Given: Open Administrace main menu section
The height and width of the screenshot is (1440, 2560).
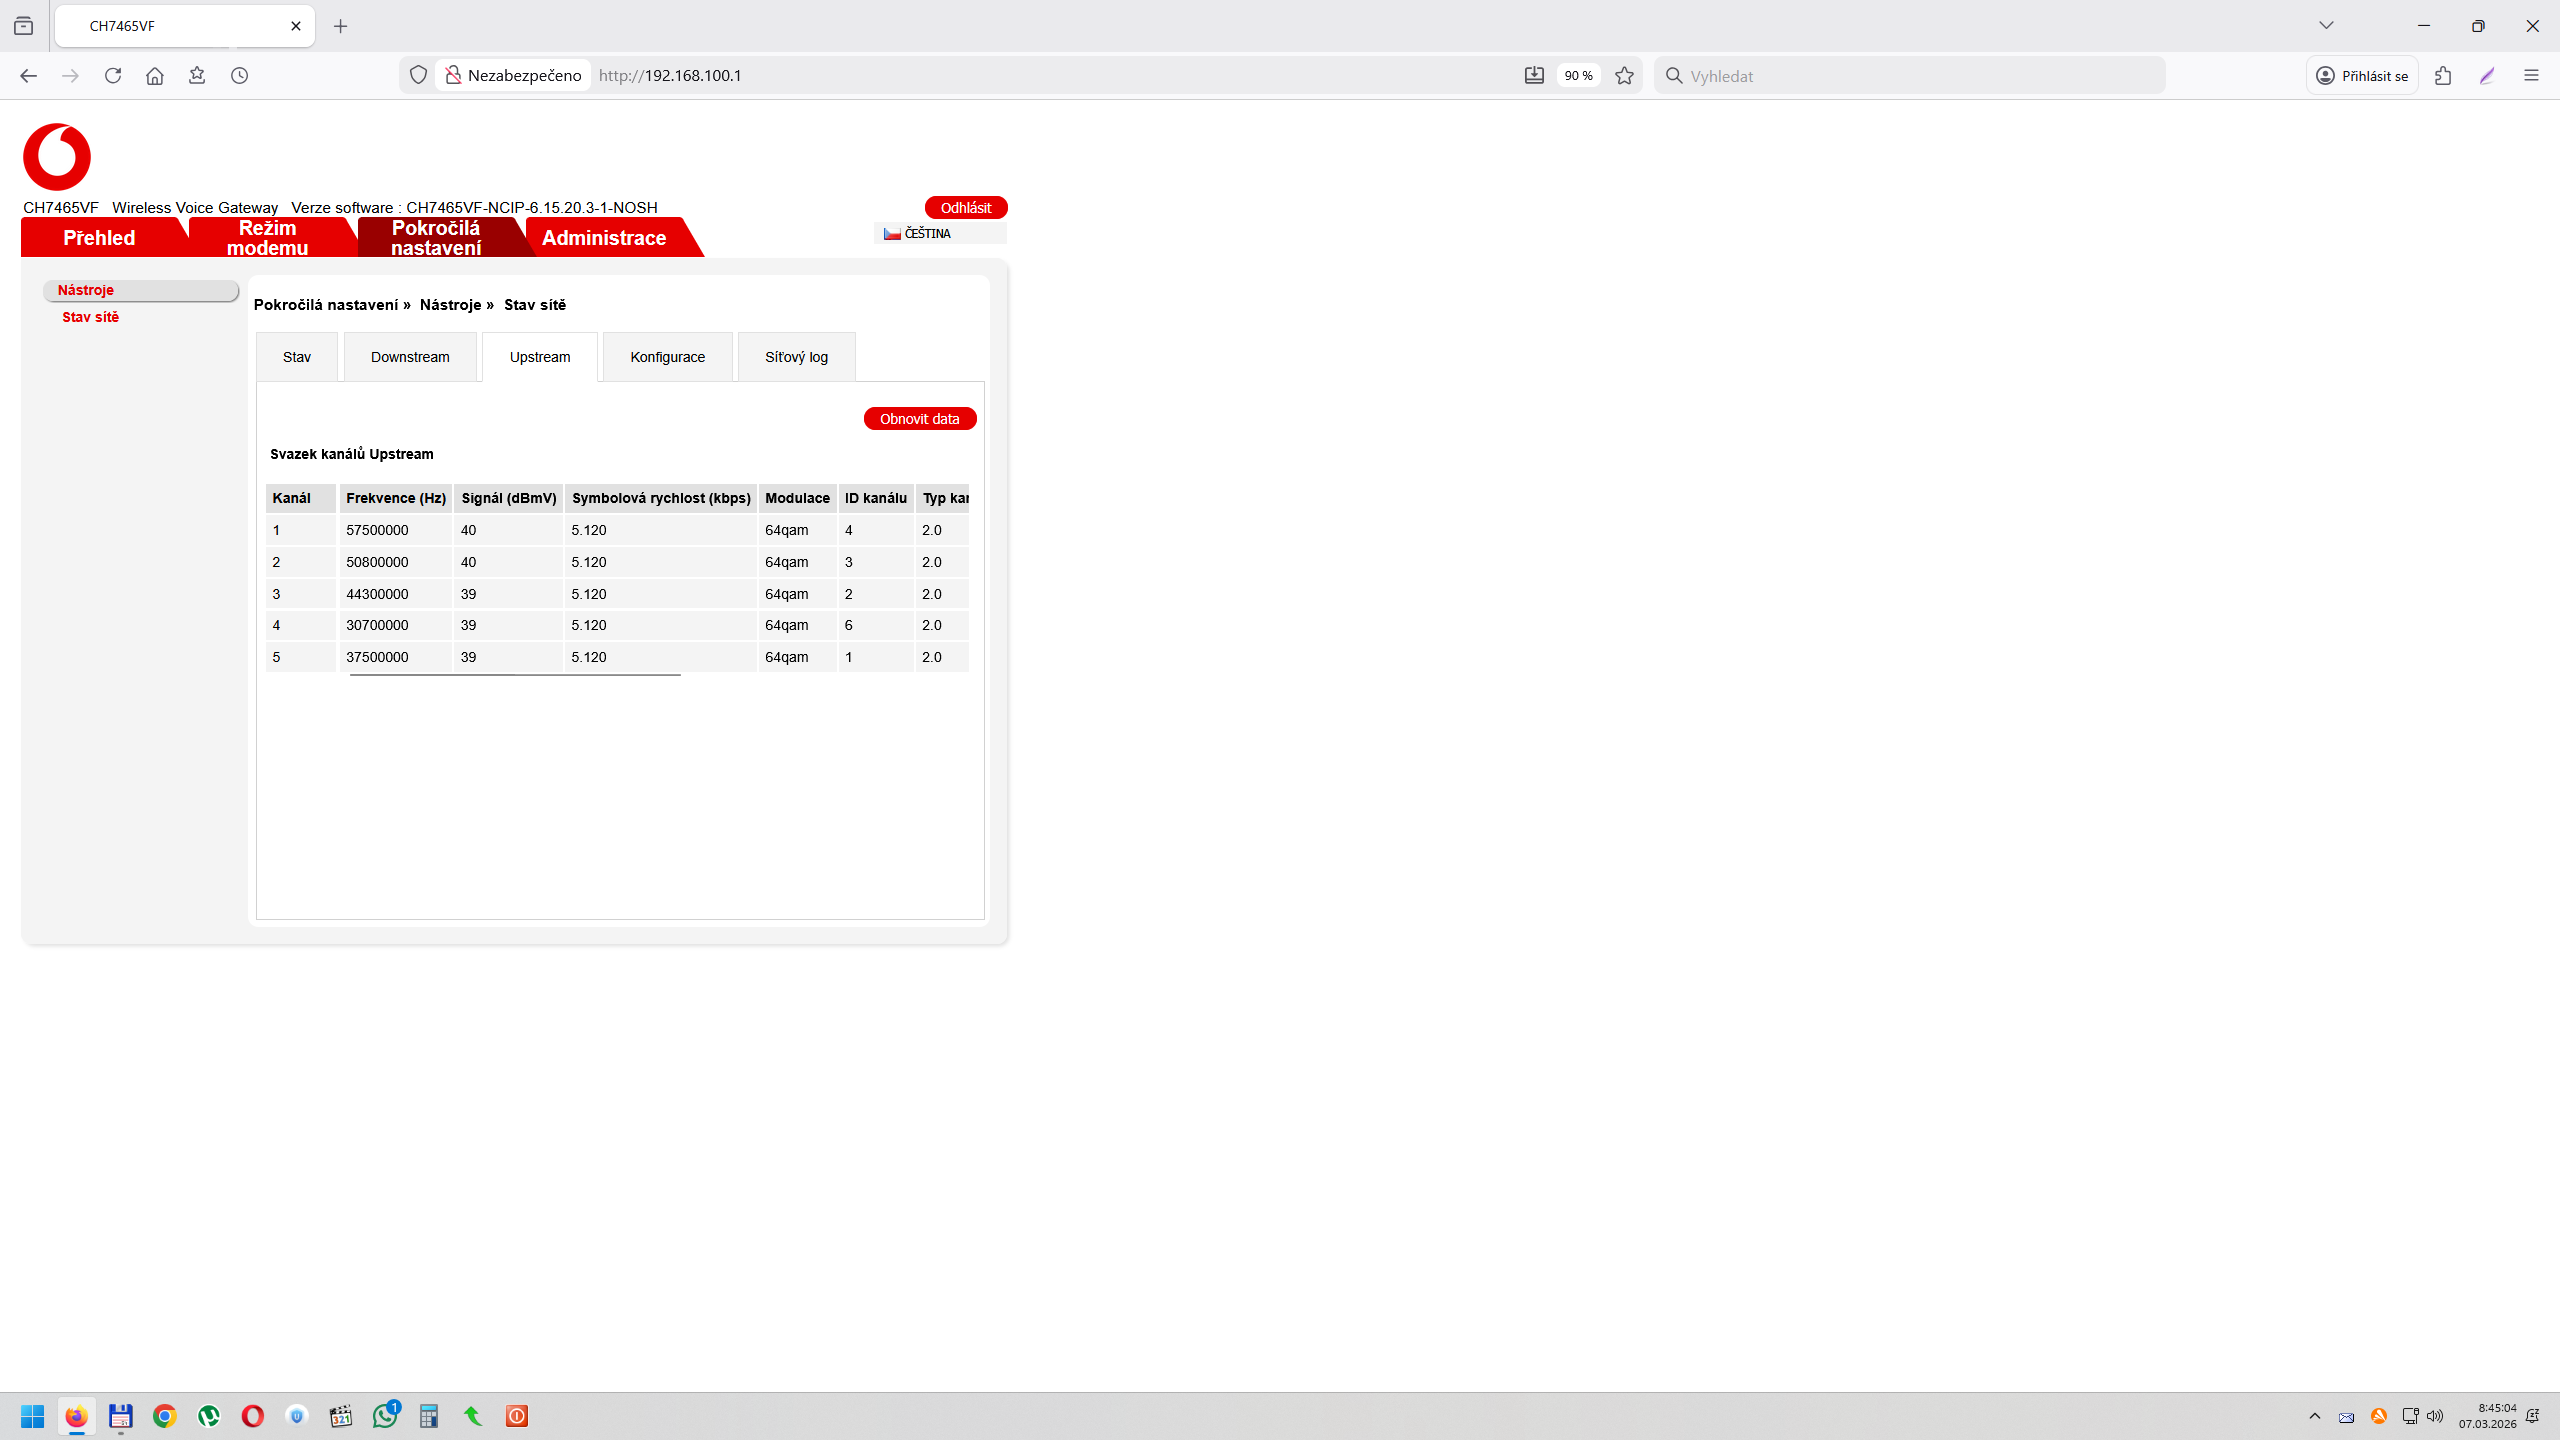Looking at the screenshot, I should coord(603,238).
